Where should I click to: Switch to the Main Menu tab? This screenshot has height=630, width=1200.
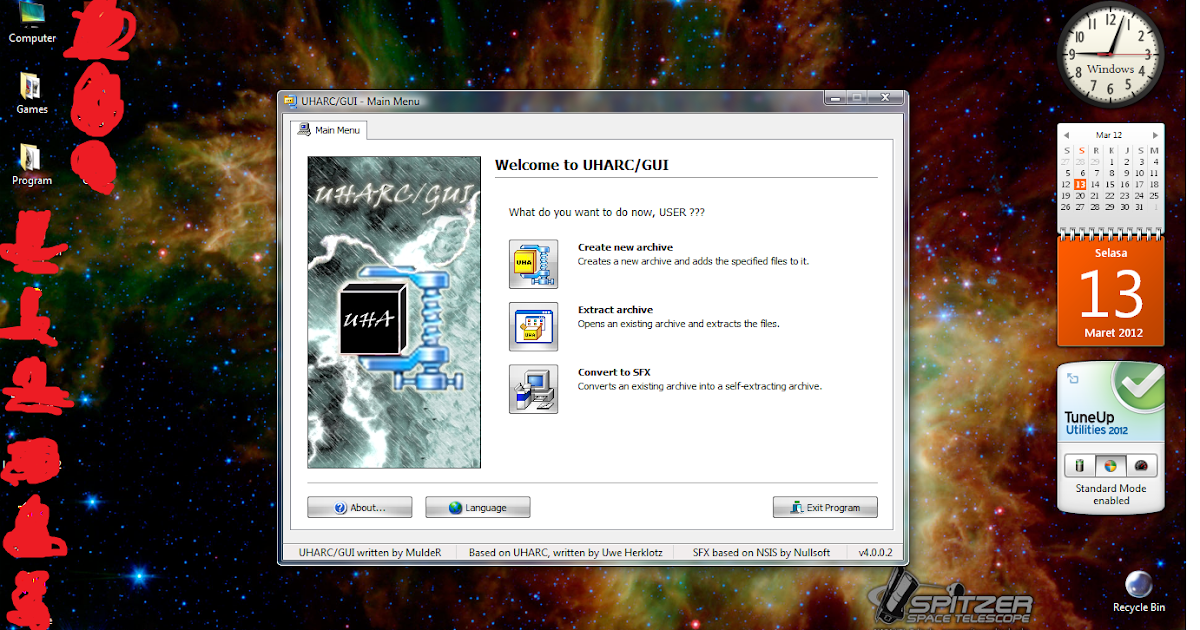click(x=329, y=130)
